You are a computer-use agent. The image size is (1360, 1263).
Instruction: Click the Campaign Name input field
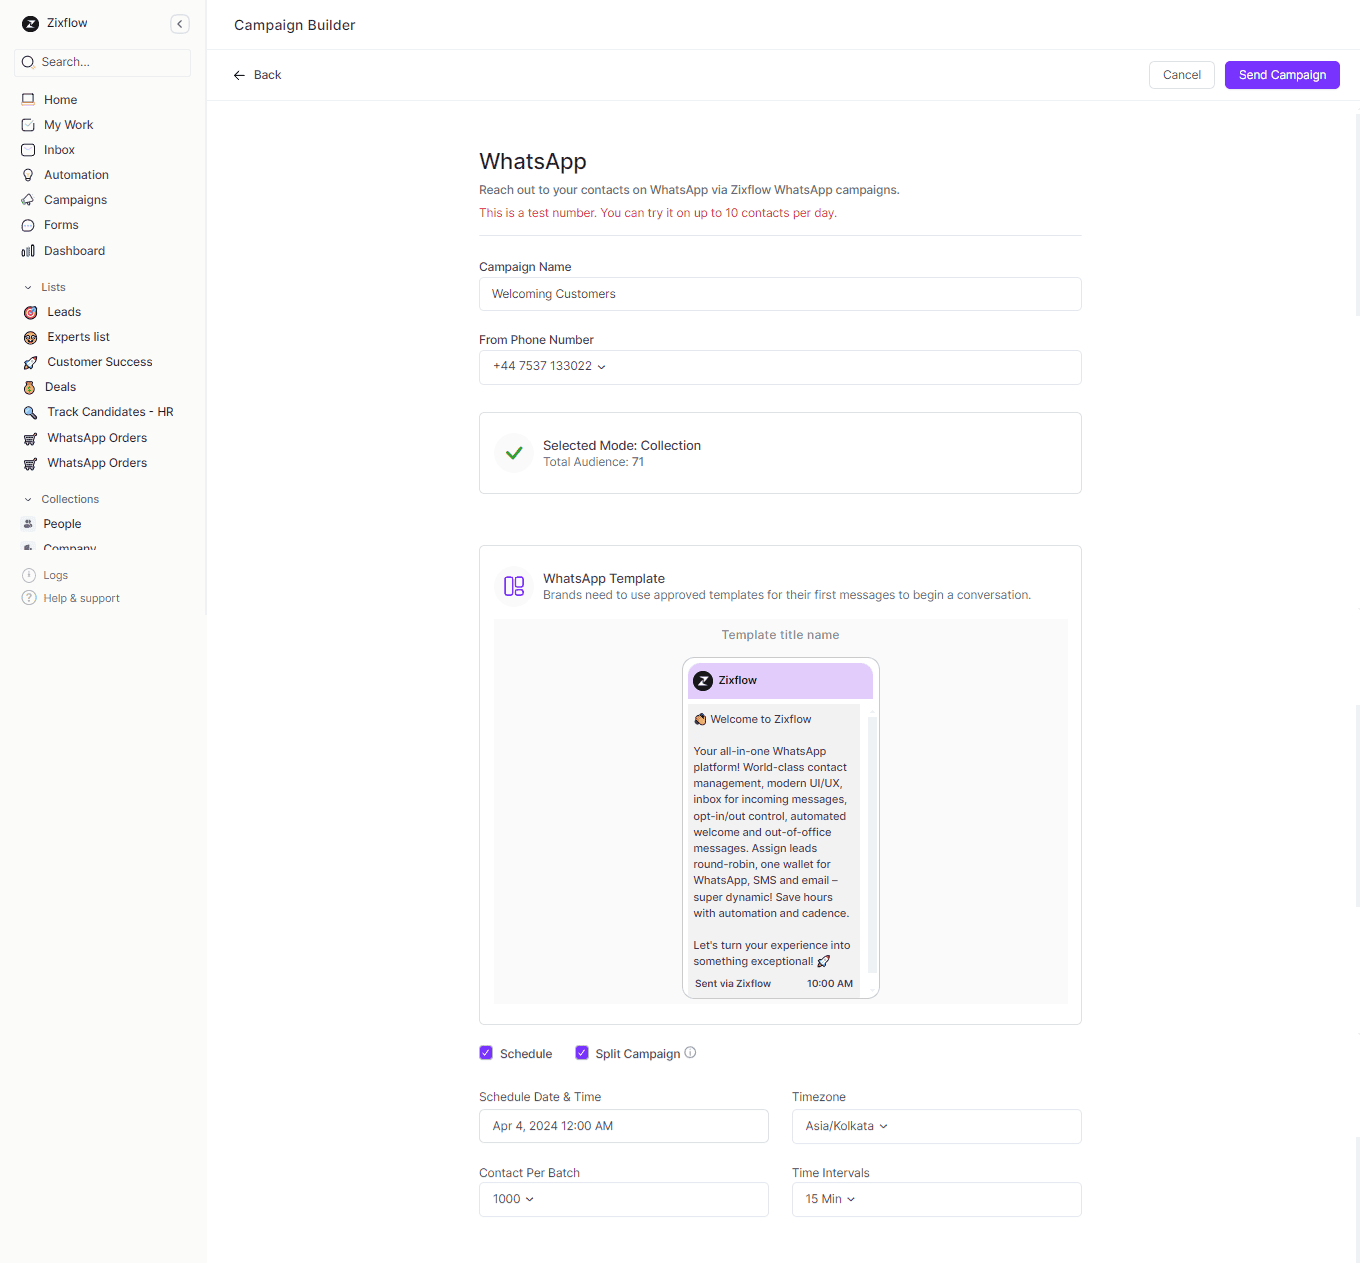(780, 294)
